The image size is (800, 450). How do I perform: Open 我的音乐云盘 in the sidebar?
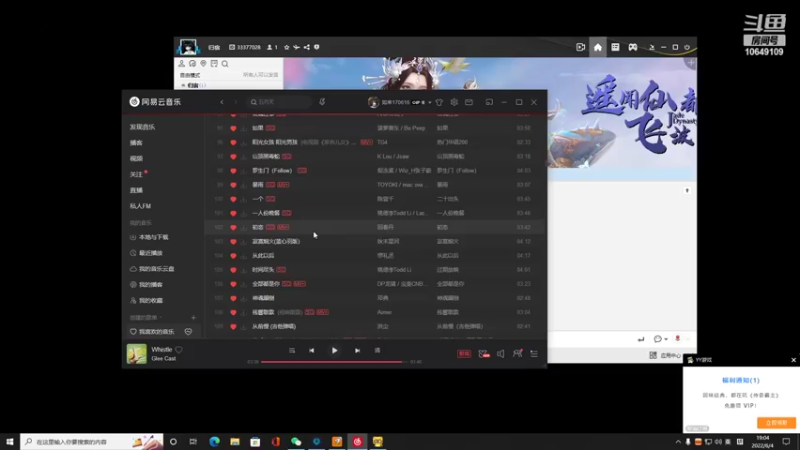[156, 269]
